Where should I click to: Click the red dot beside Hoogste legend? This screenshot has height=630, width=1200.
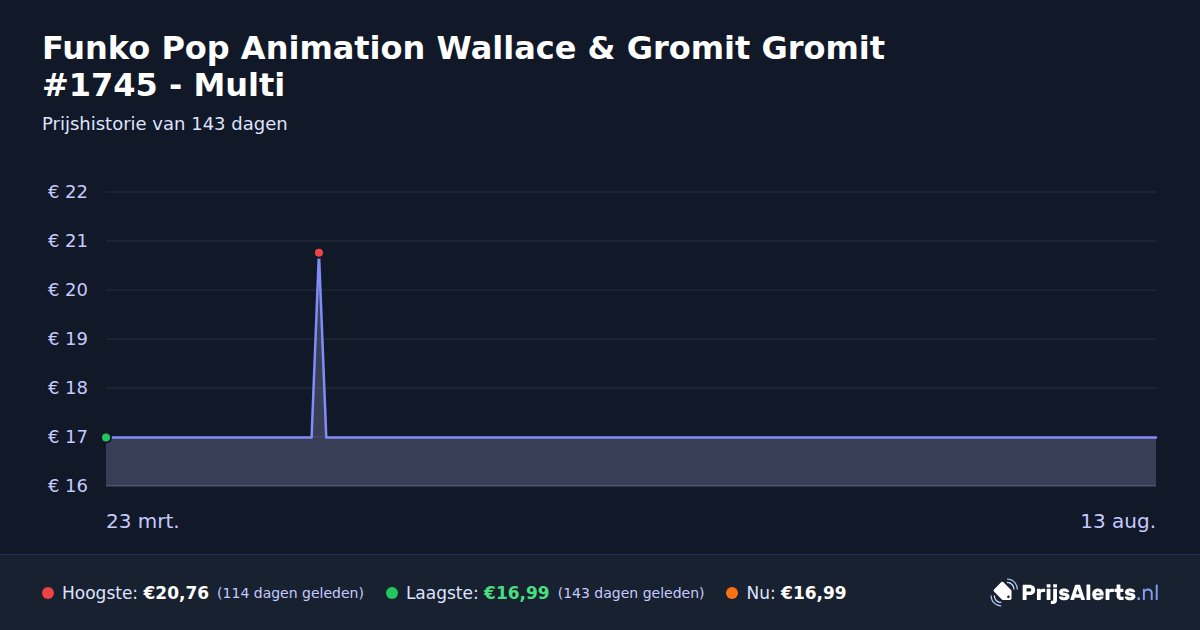click(48, 593)
